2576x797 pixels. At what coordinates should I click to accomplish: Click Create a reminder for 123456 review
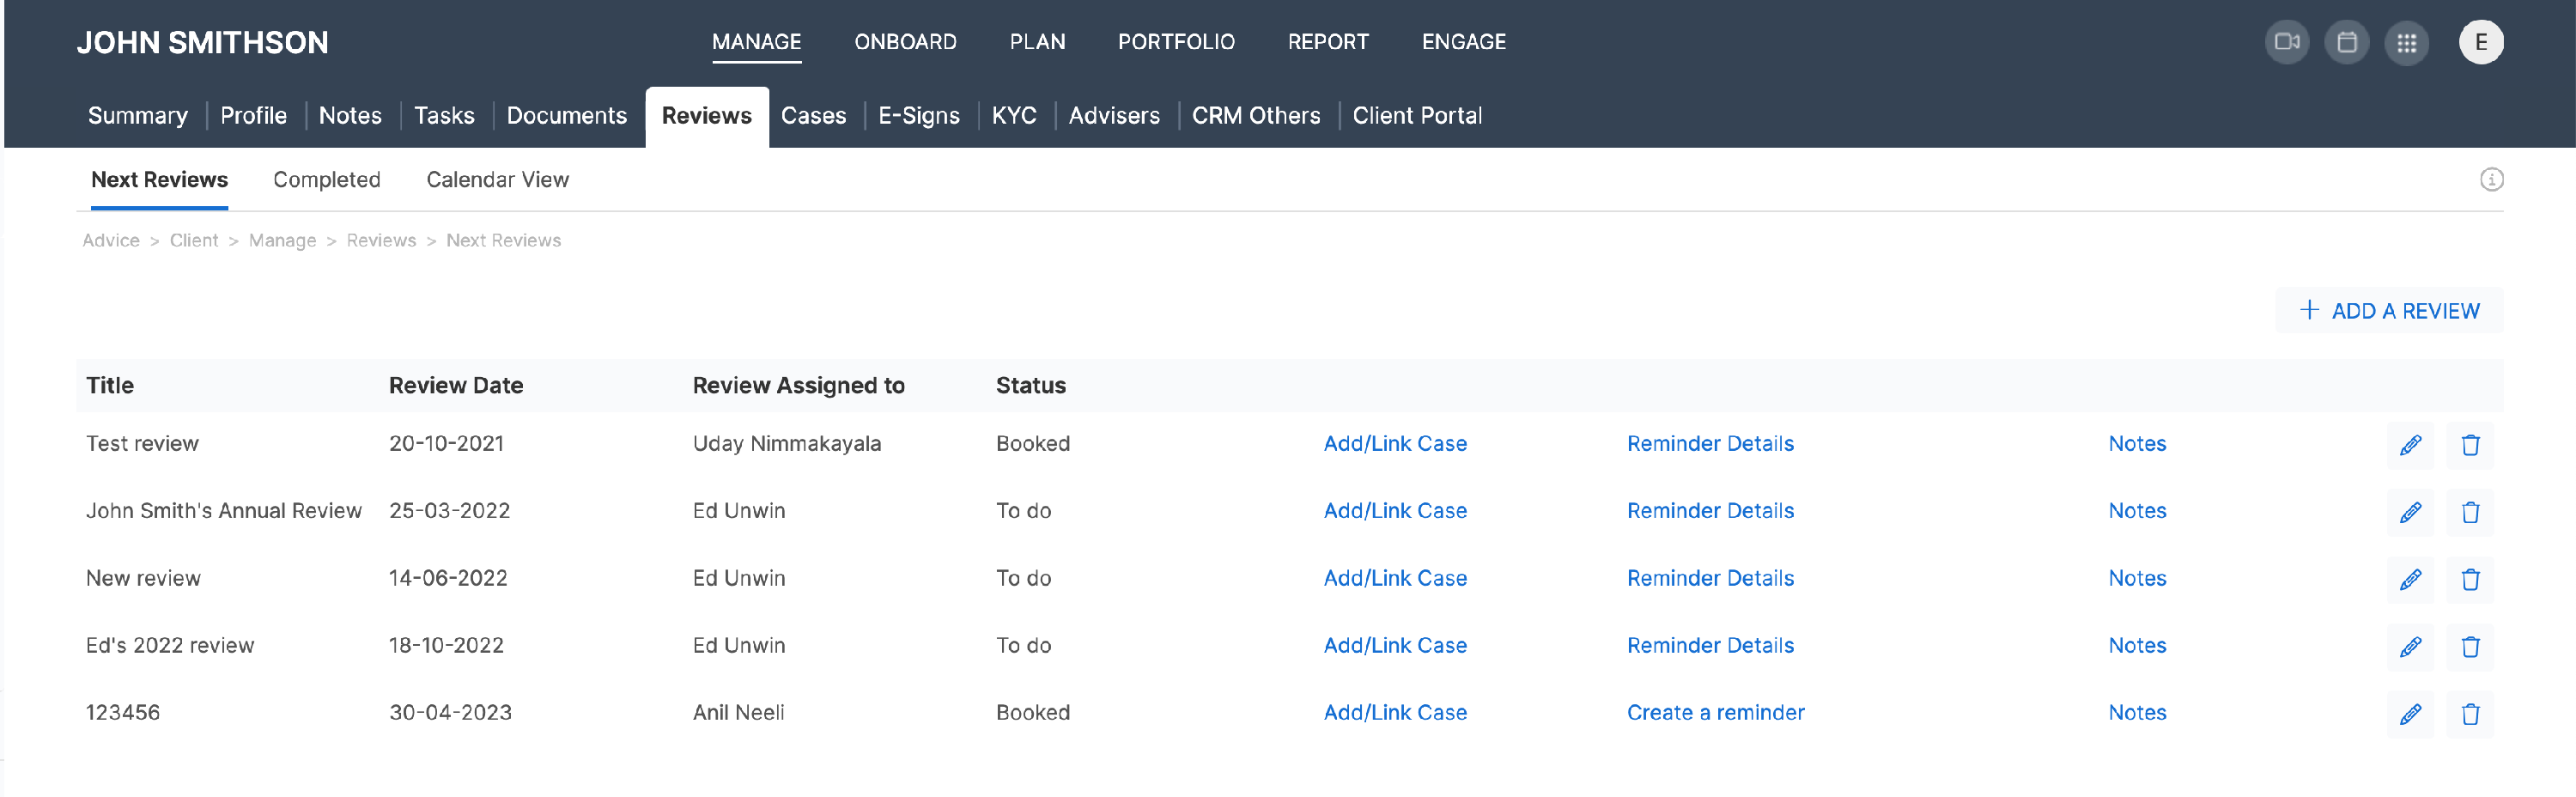tap(1715, 713)
